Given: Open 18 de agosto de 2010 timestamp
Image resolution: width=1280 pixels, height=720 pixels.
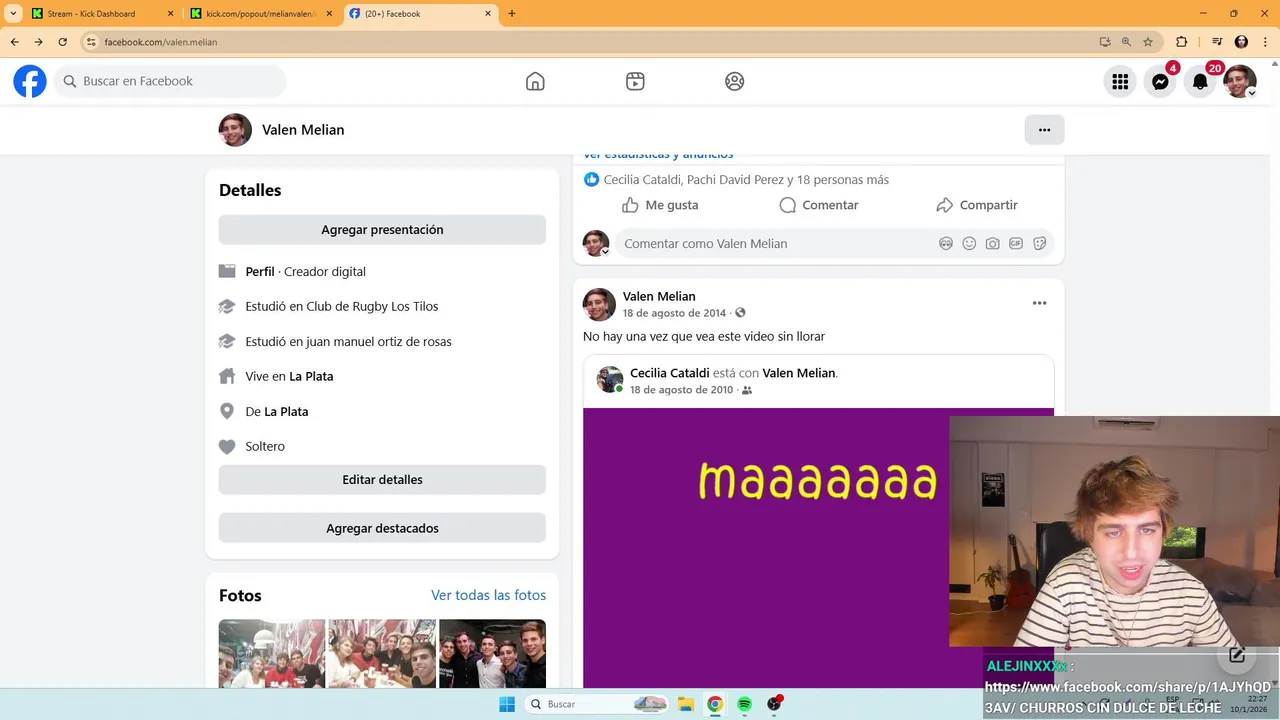Looking at the screenshot, I should tap(681, 390).
